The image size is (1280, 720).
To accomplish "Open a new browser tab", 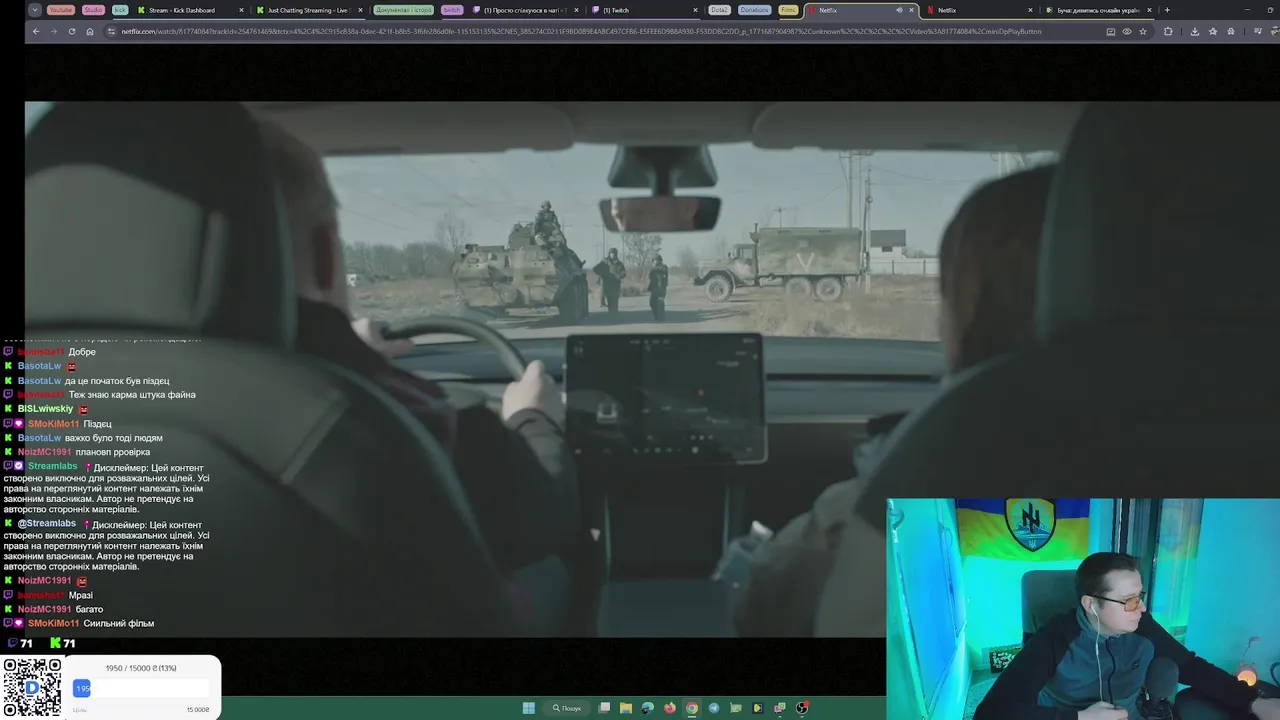I will click(x=1167, y=10).
